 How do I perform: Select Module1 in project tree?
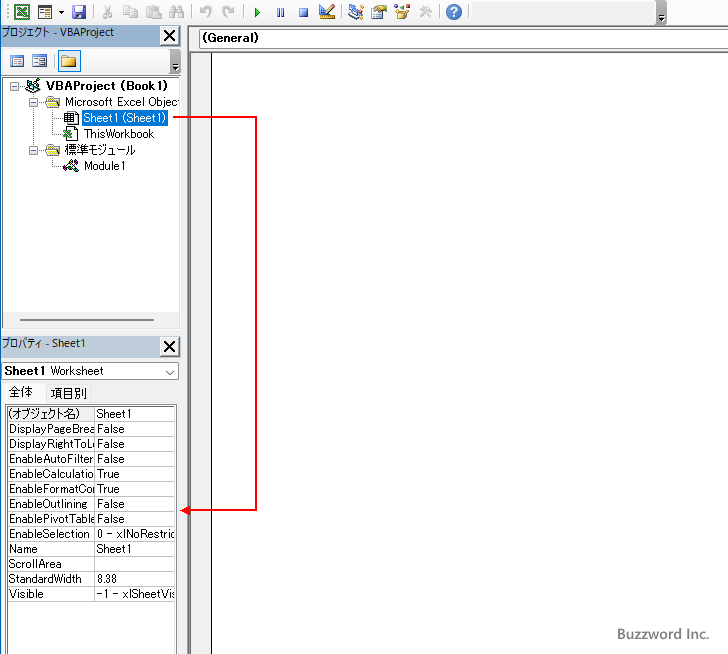[104, 166]
